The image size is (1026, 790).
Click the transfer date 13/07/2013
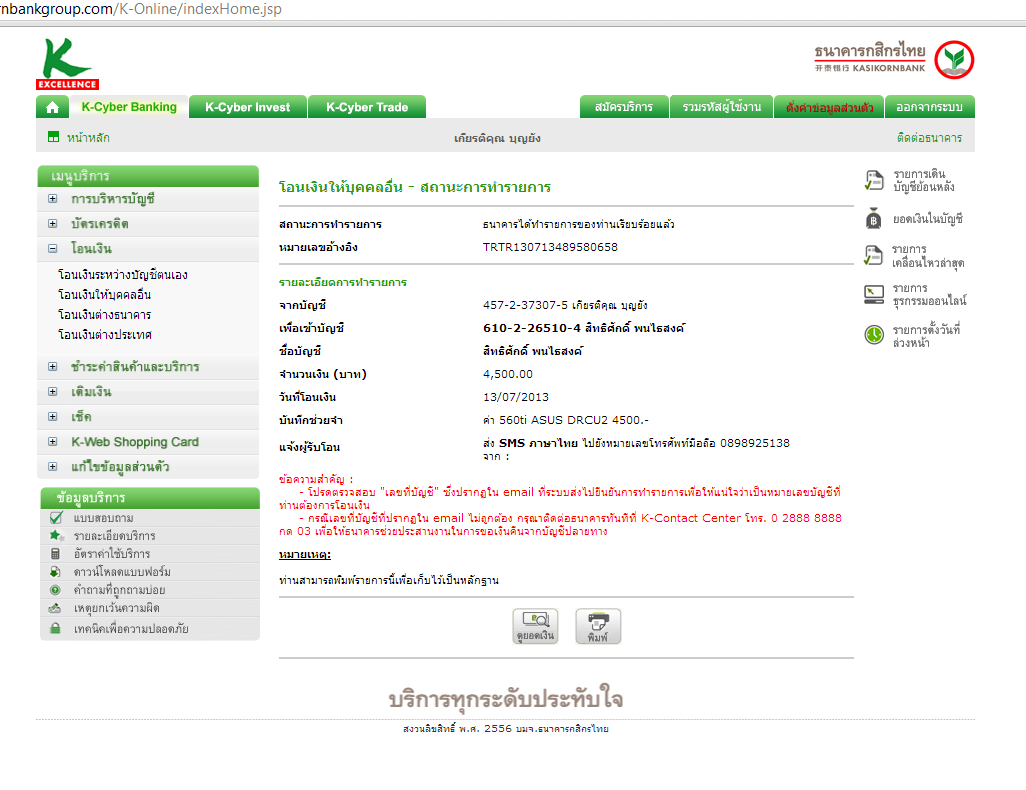click(x=516, y=397)
